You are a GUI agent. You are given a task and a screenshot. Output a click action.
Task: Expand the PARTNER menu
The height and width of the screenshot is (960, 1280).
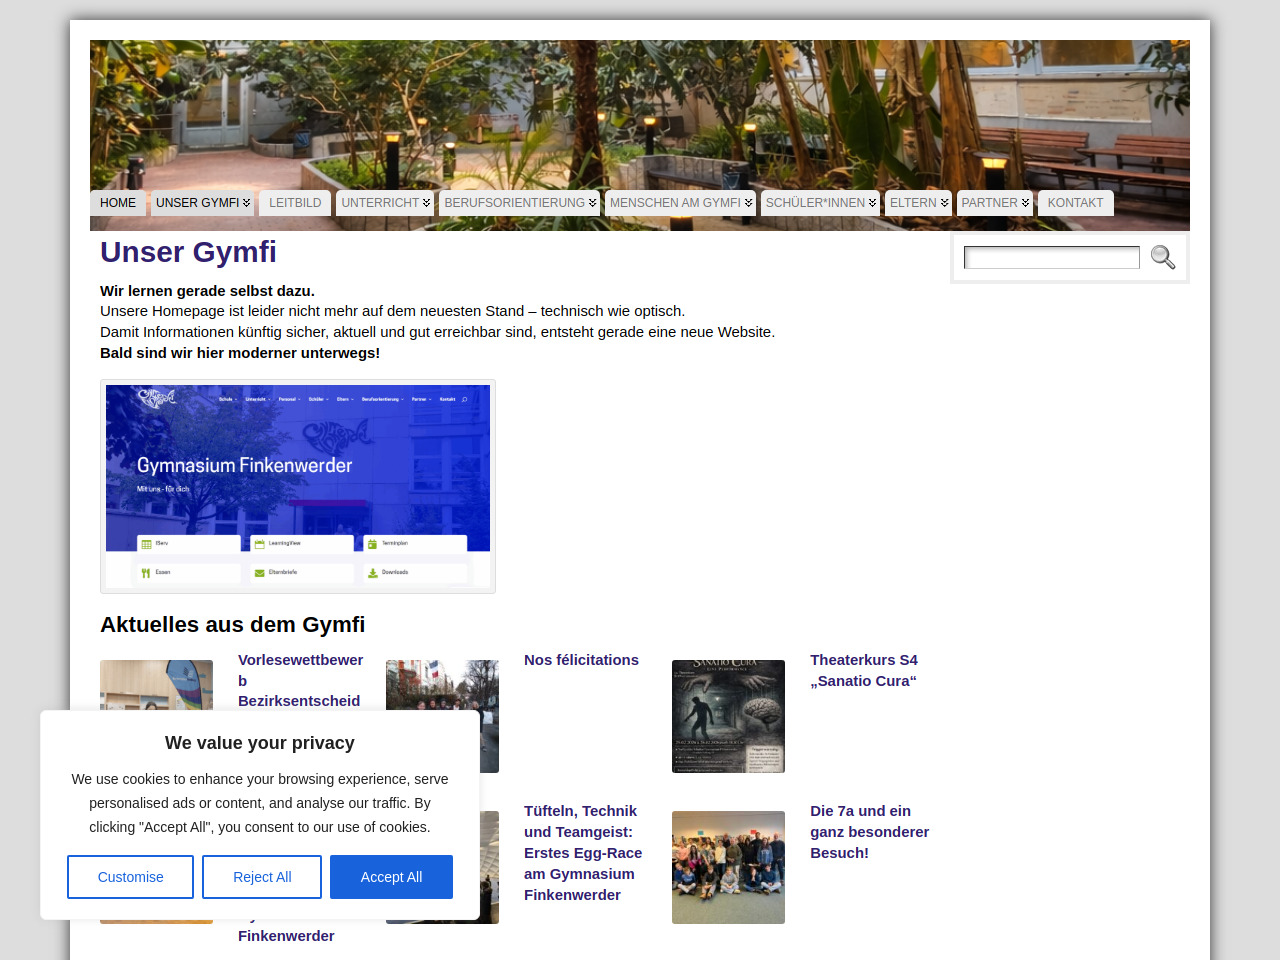[994, 203]
